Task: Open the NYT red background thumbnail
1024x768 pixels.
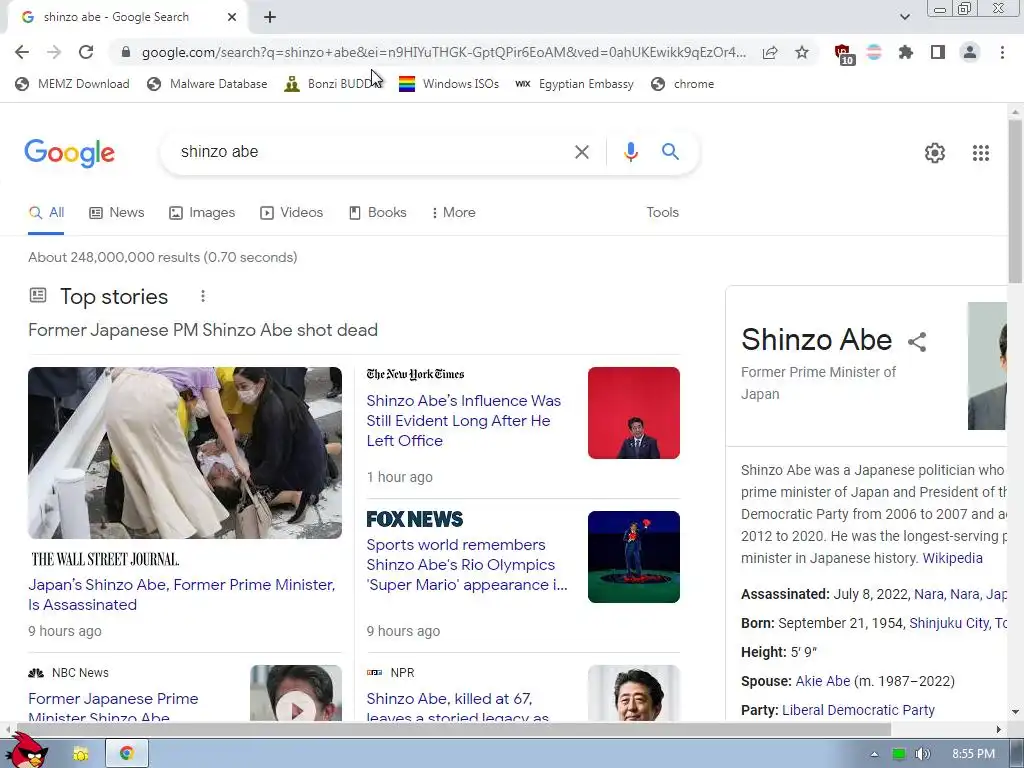Action: click(633, 413)
